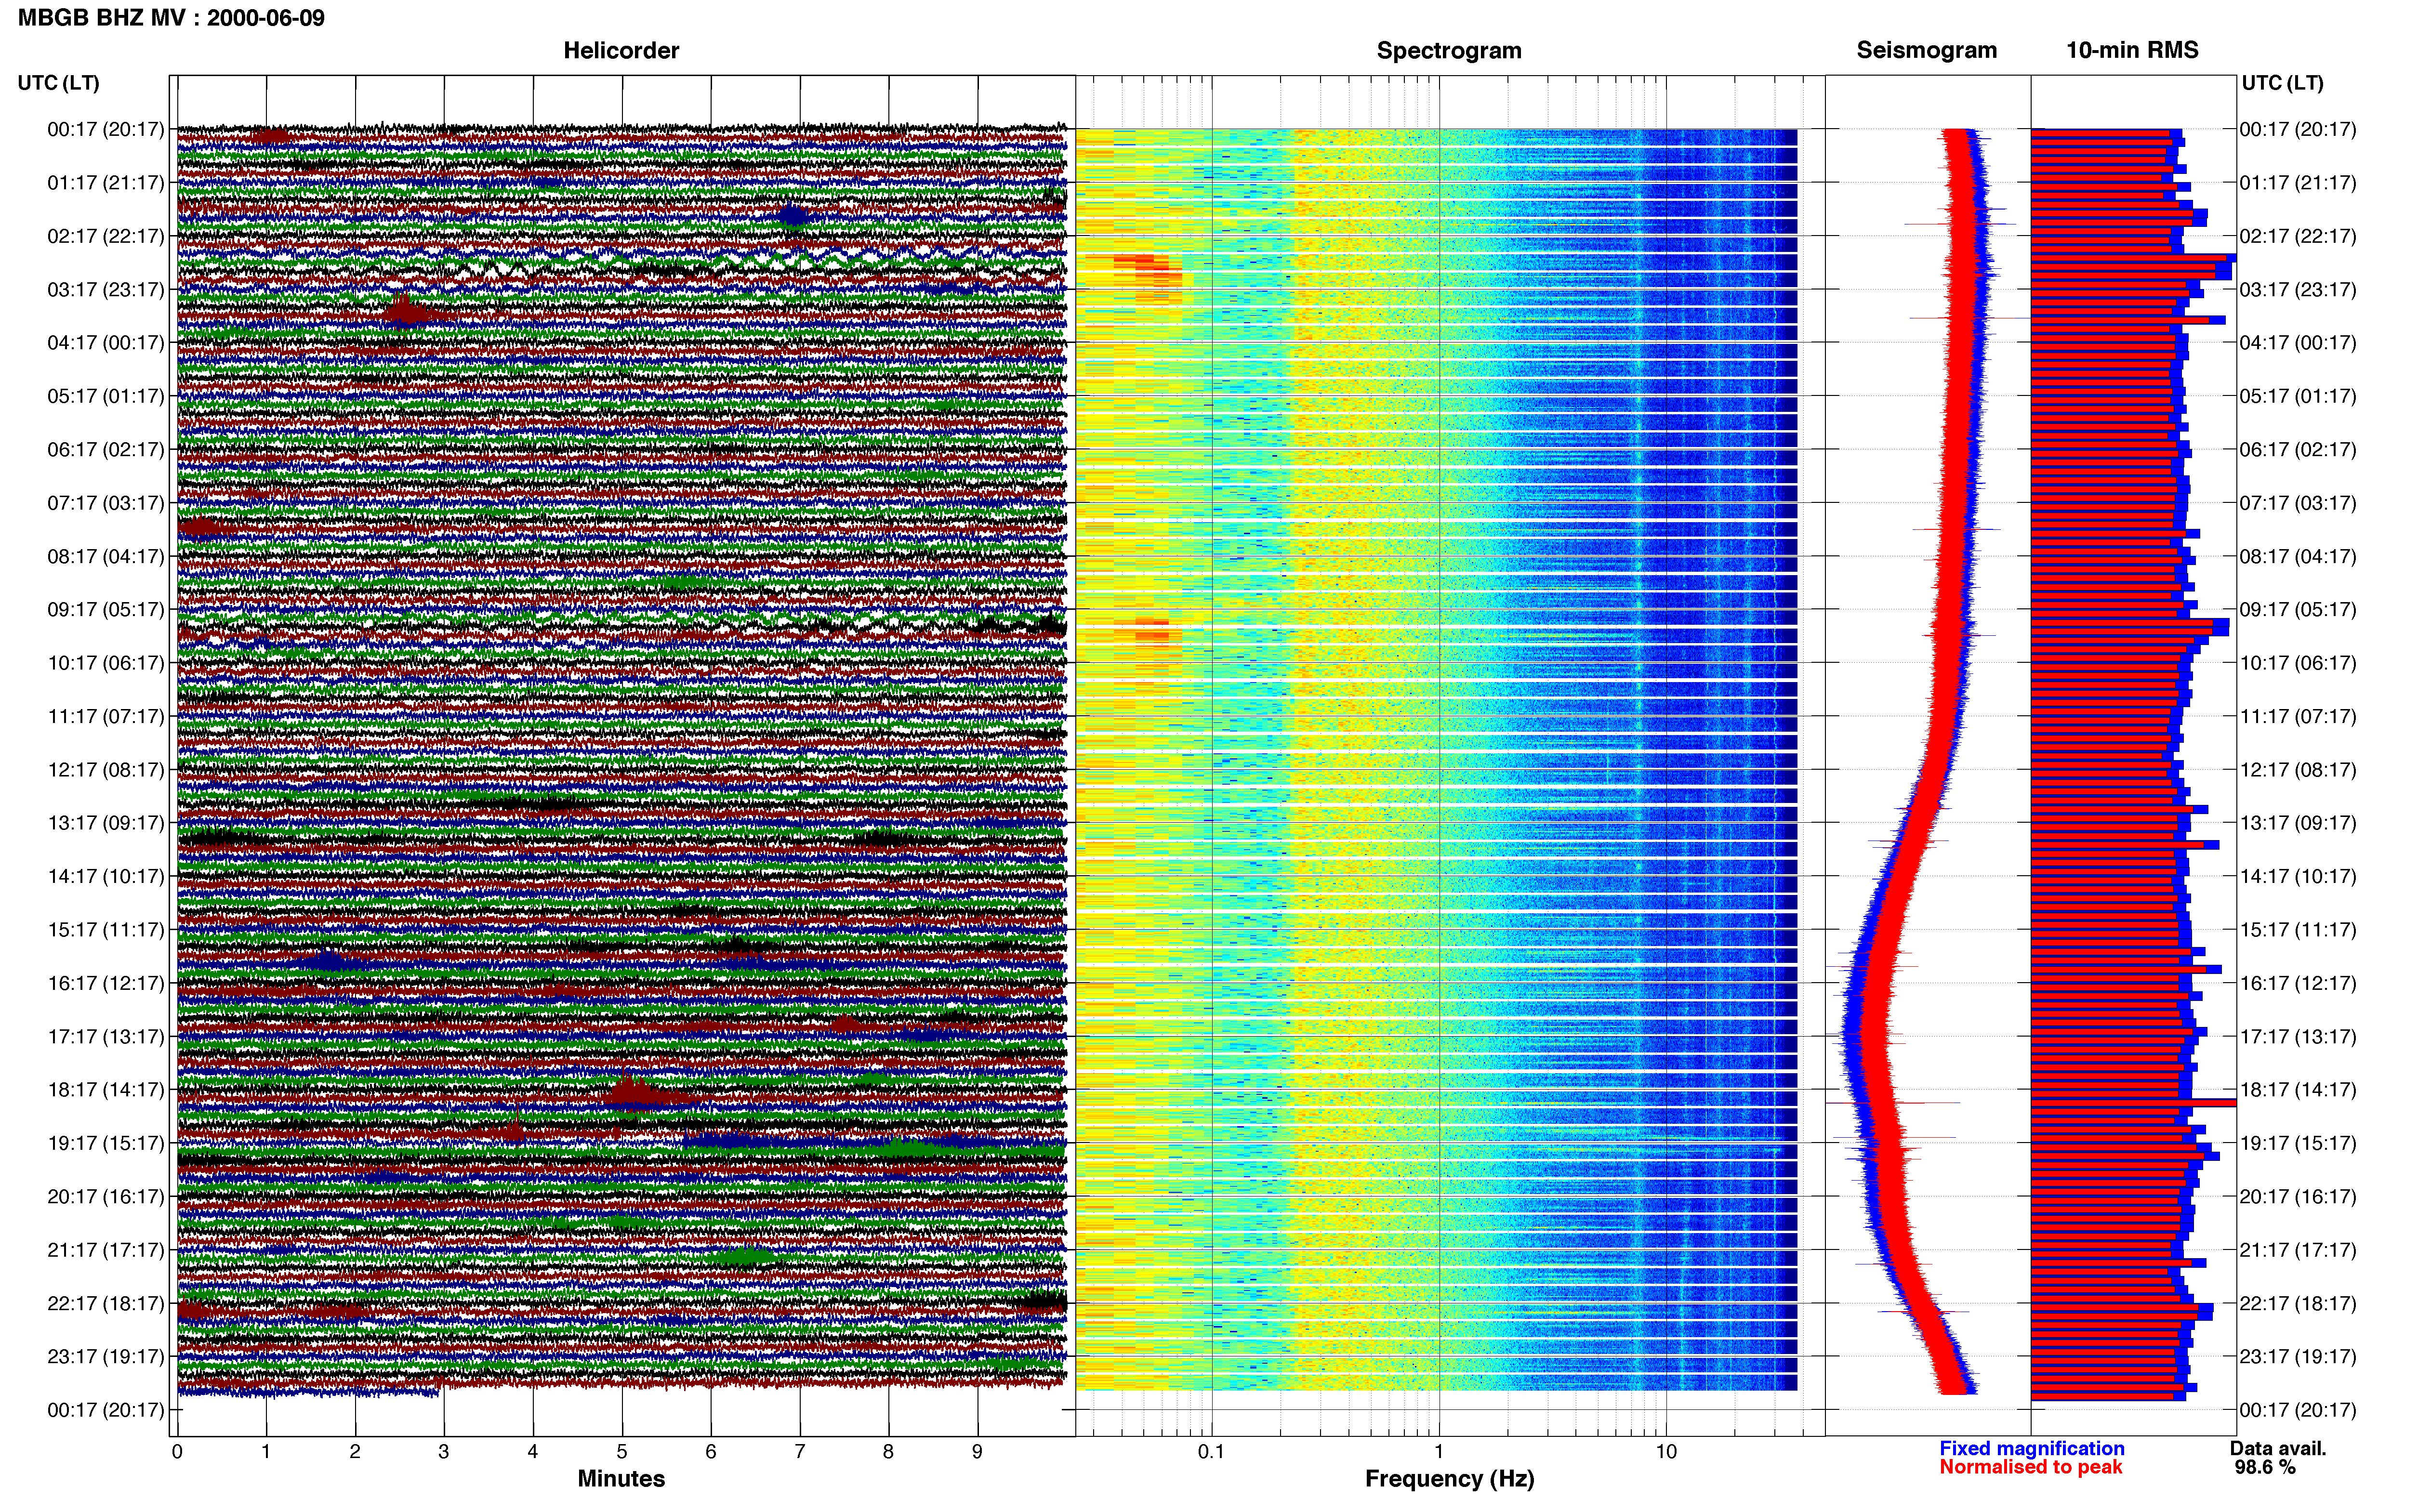Click the frequency tick label 10
This screenshot has height=1512, width=2418.
(1665, 1451)
